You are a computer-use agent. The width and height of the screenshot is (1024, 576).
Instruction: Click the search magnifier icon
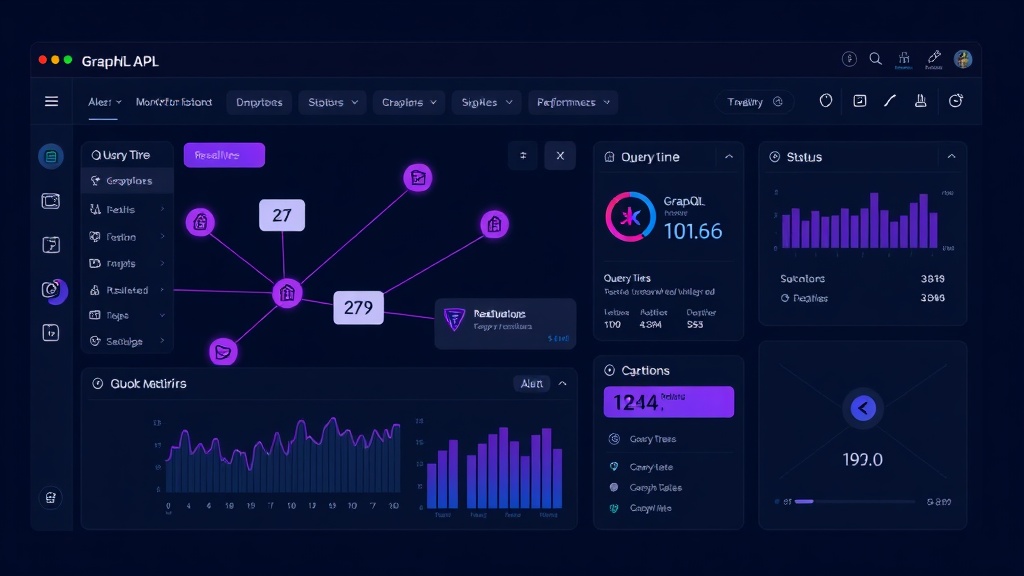click(x=875, y=59)
